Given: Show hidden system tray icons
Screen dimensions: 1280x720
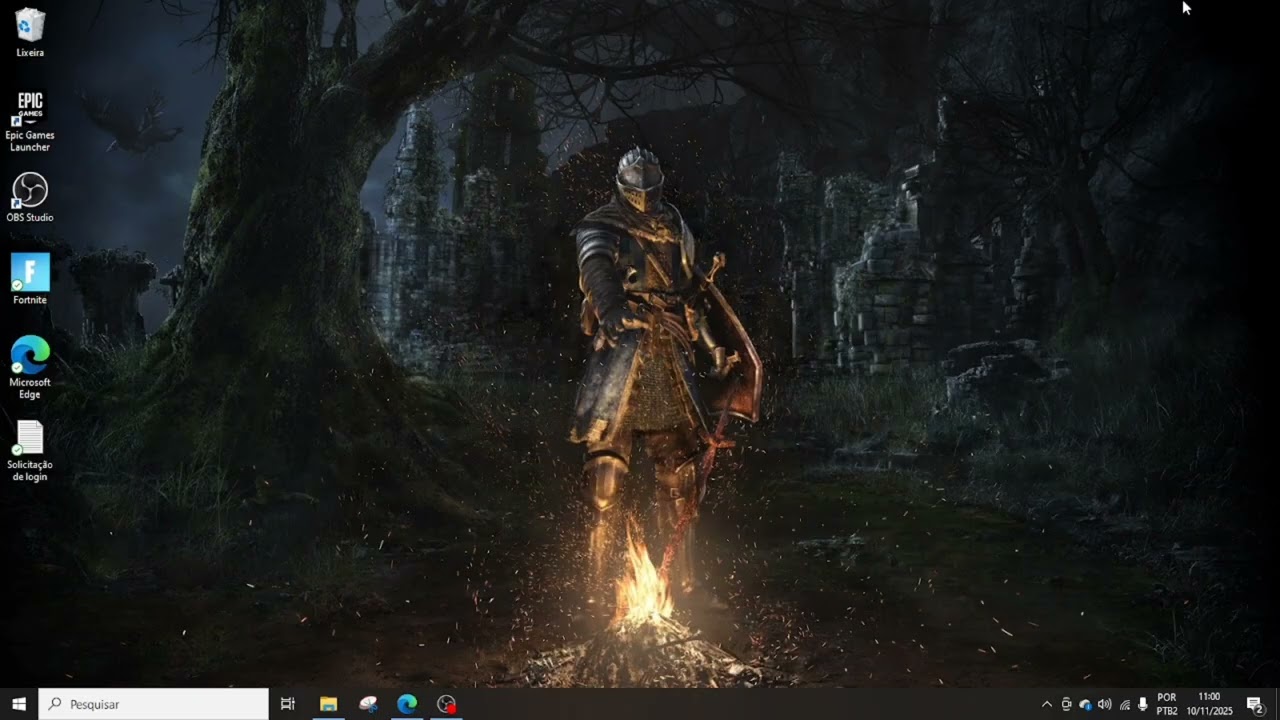Looking at the screenshot, I should pos(1047,704).
